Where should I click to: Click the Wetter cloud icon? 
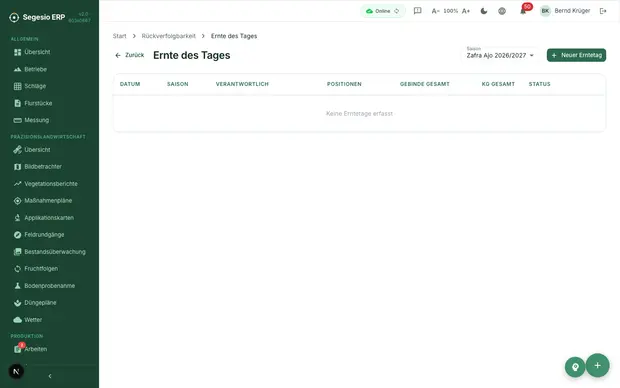[17, 320]
